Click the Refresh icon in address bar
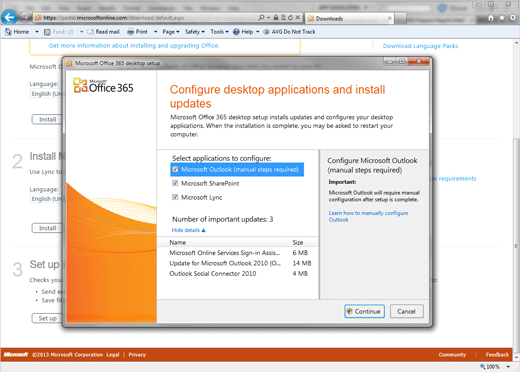The height and width of the screenshot is (372, 520). pos(290,18)
